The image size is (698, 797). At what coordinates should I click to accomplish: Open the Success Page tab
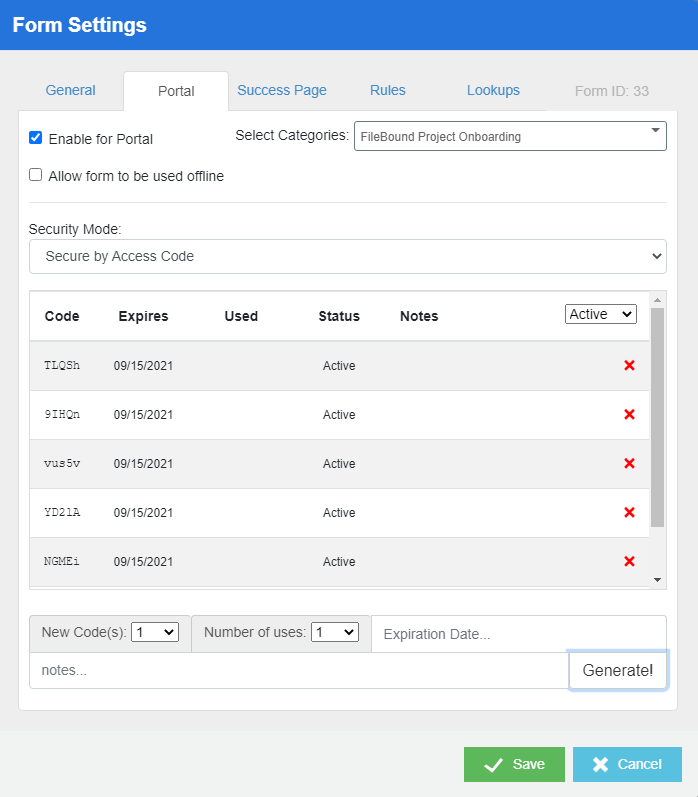click(282, 90)
